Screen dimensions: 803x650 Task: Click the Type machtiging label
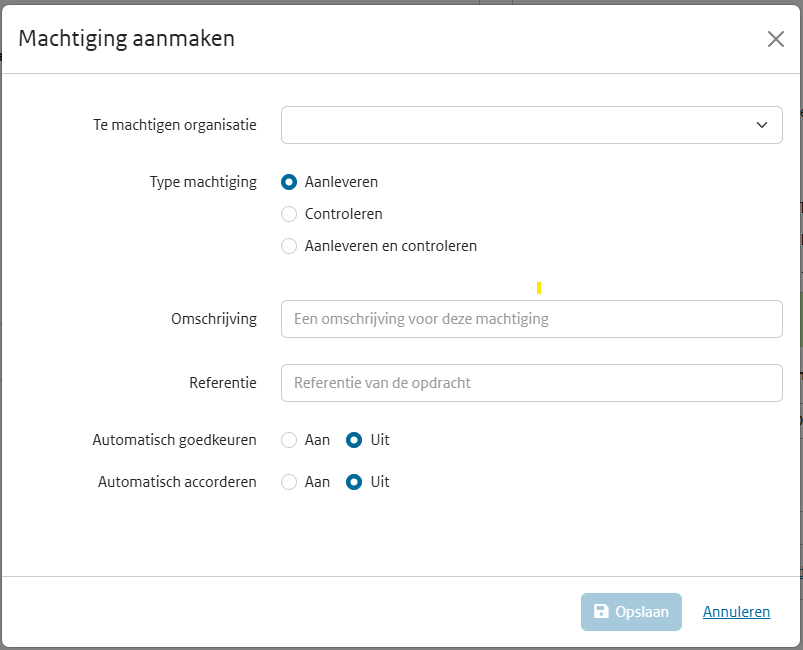[203, 182]
